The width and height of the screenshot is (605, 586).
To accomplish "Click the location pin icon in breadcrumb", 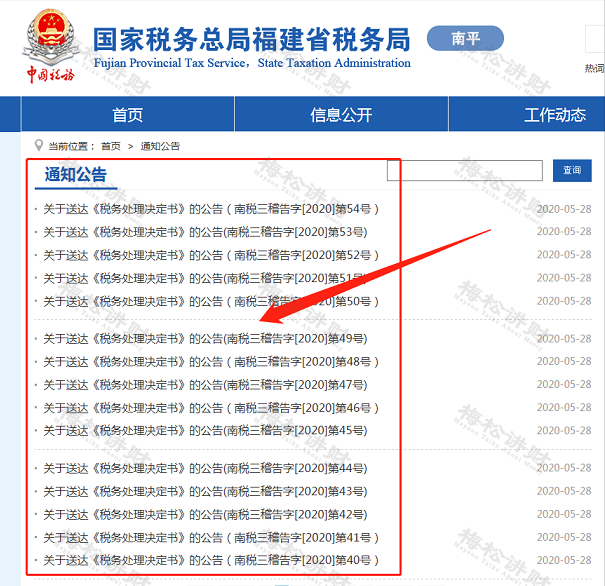I will pyautogui.click(x=39, y=145).
